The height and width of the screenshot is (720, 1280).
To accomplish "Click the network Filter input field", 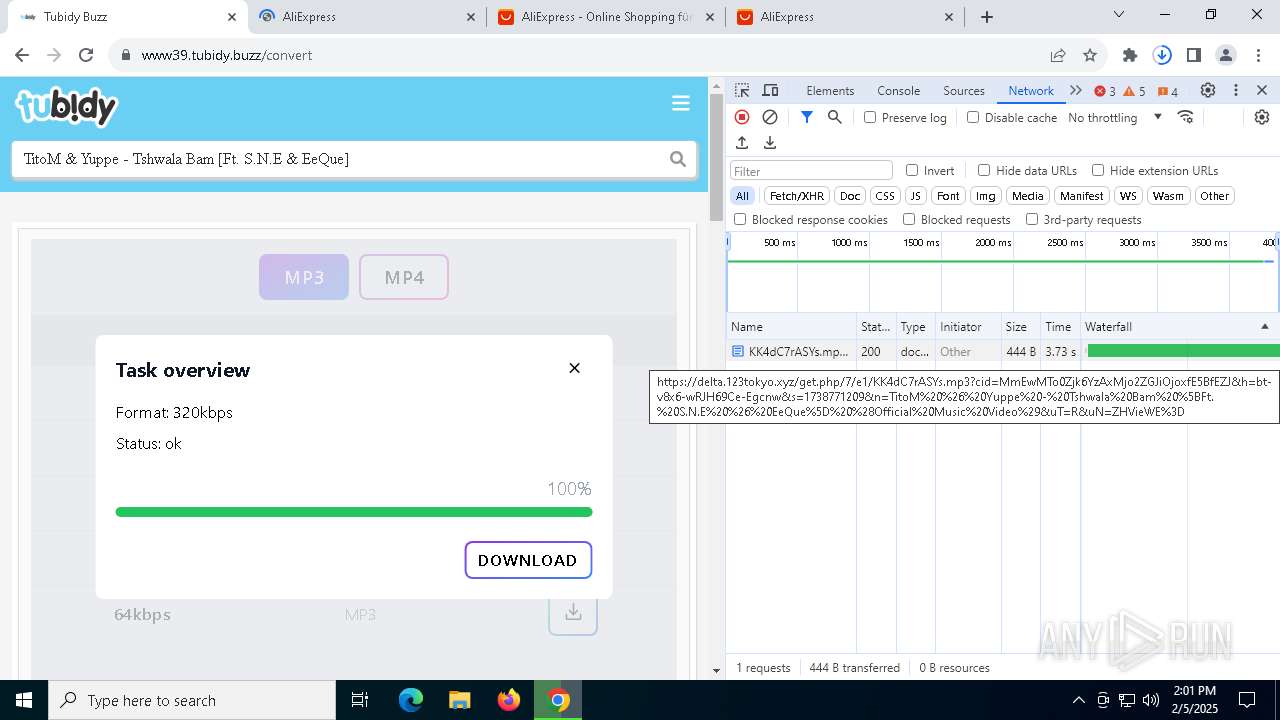I will (811, 171).
